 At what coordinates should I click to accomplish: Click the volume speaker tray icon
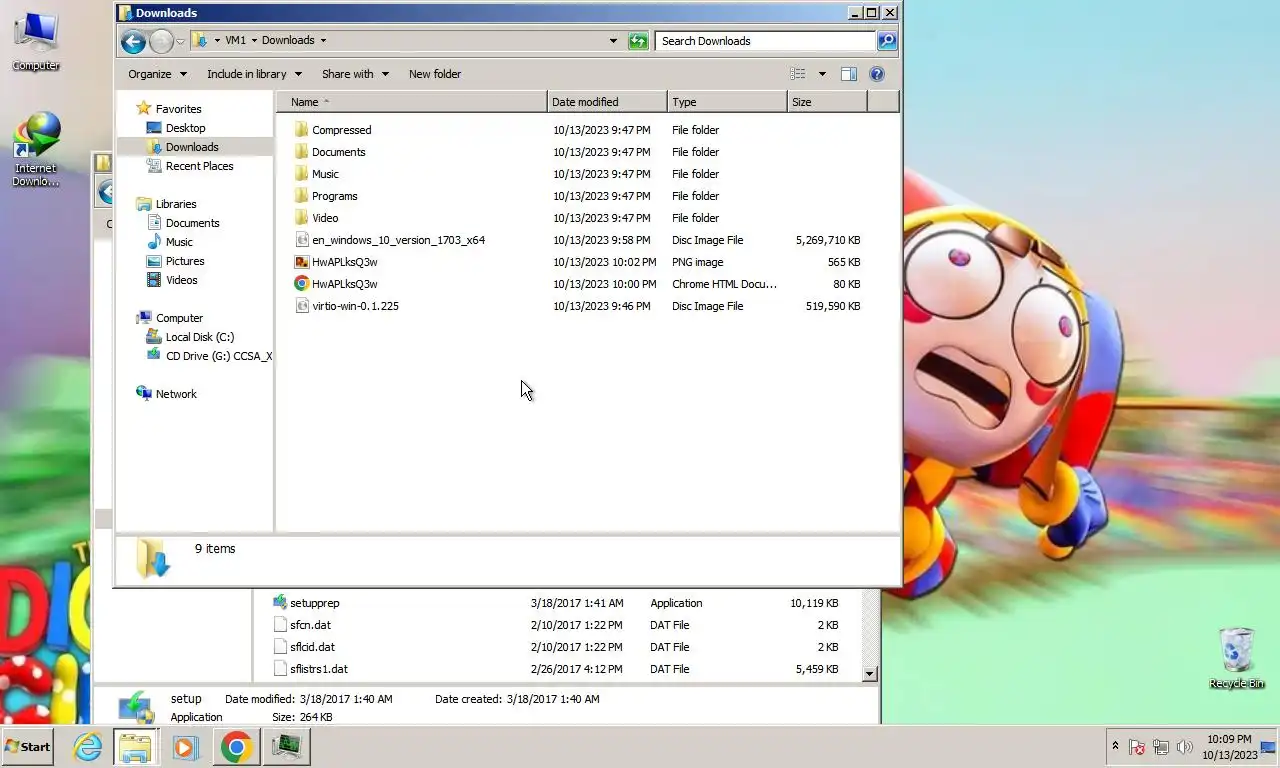1185,747
